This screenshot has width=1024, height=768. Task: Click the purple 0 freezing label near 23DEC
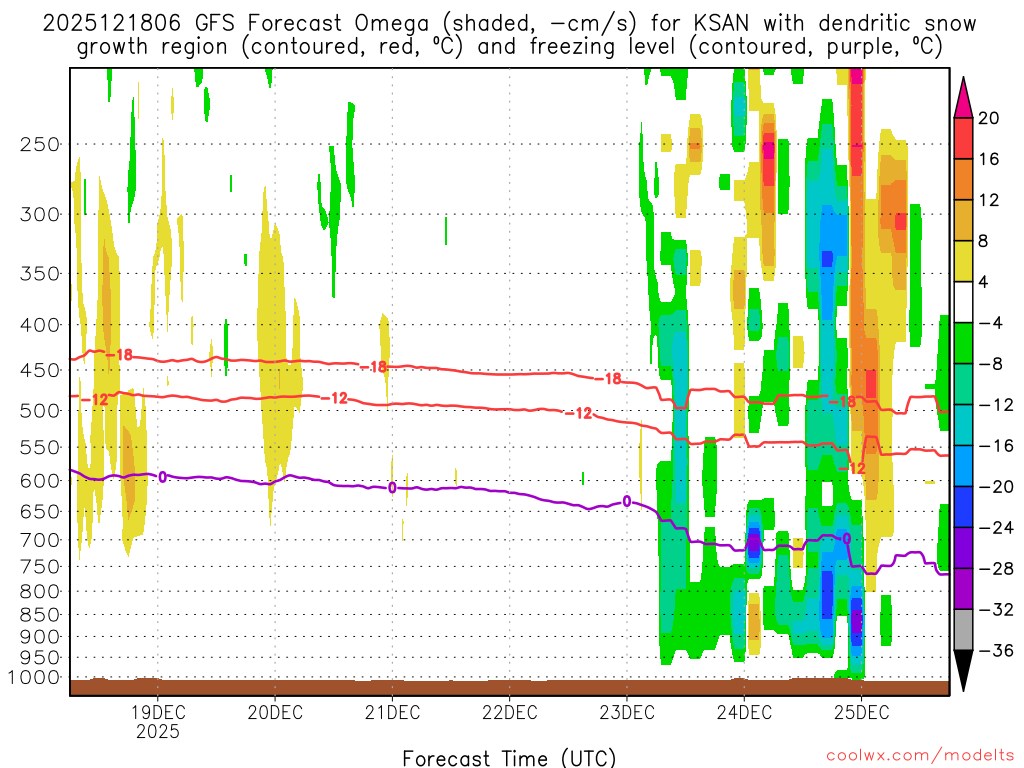(x=627, y=502)
